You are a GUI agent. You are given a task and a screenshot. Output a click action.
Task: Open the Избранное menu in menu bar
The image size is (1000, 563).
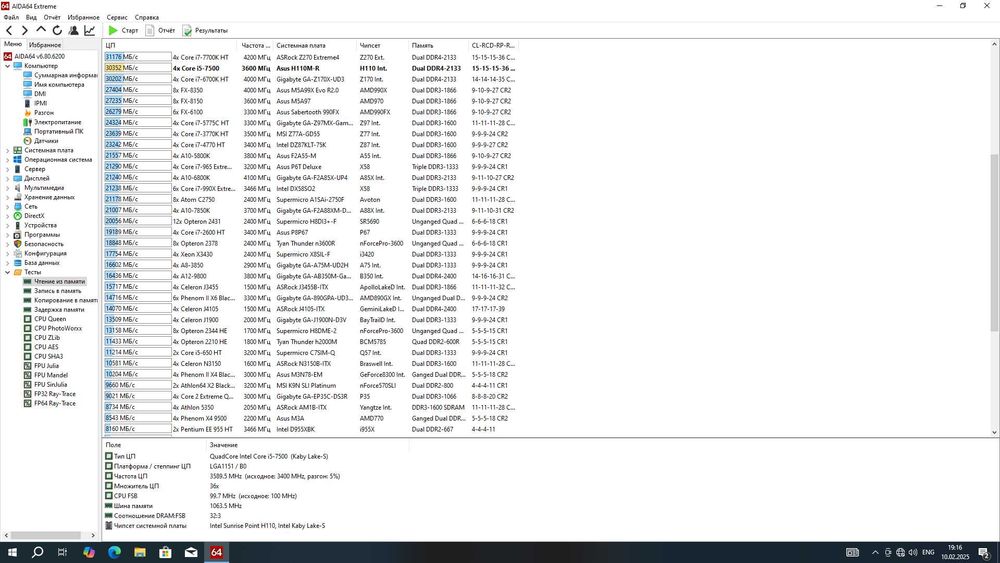pos(84,17)
